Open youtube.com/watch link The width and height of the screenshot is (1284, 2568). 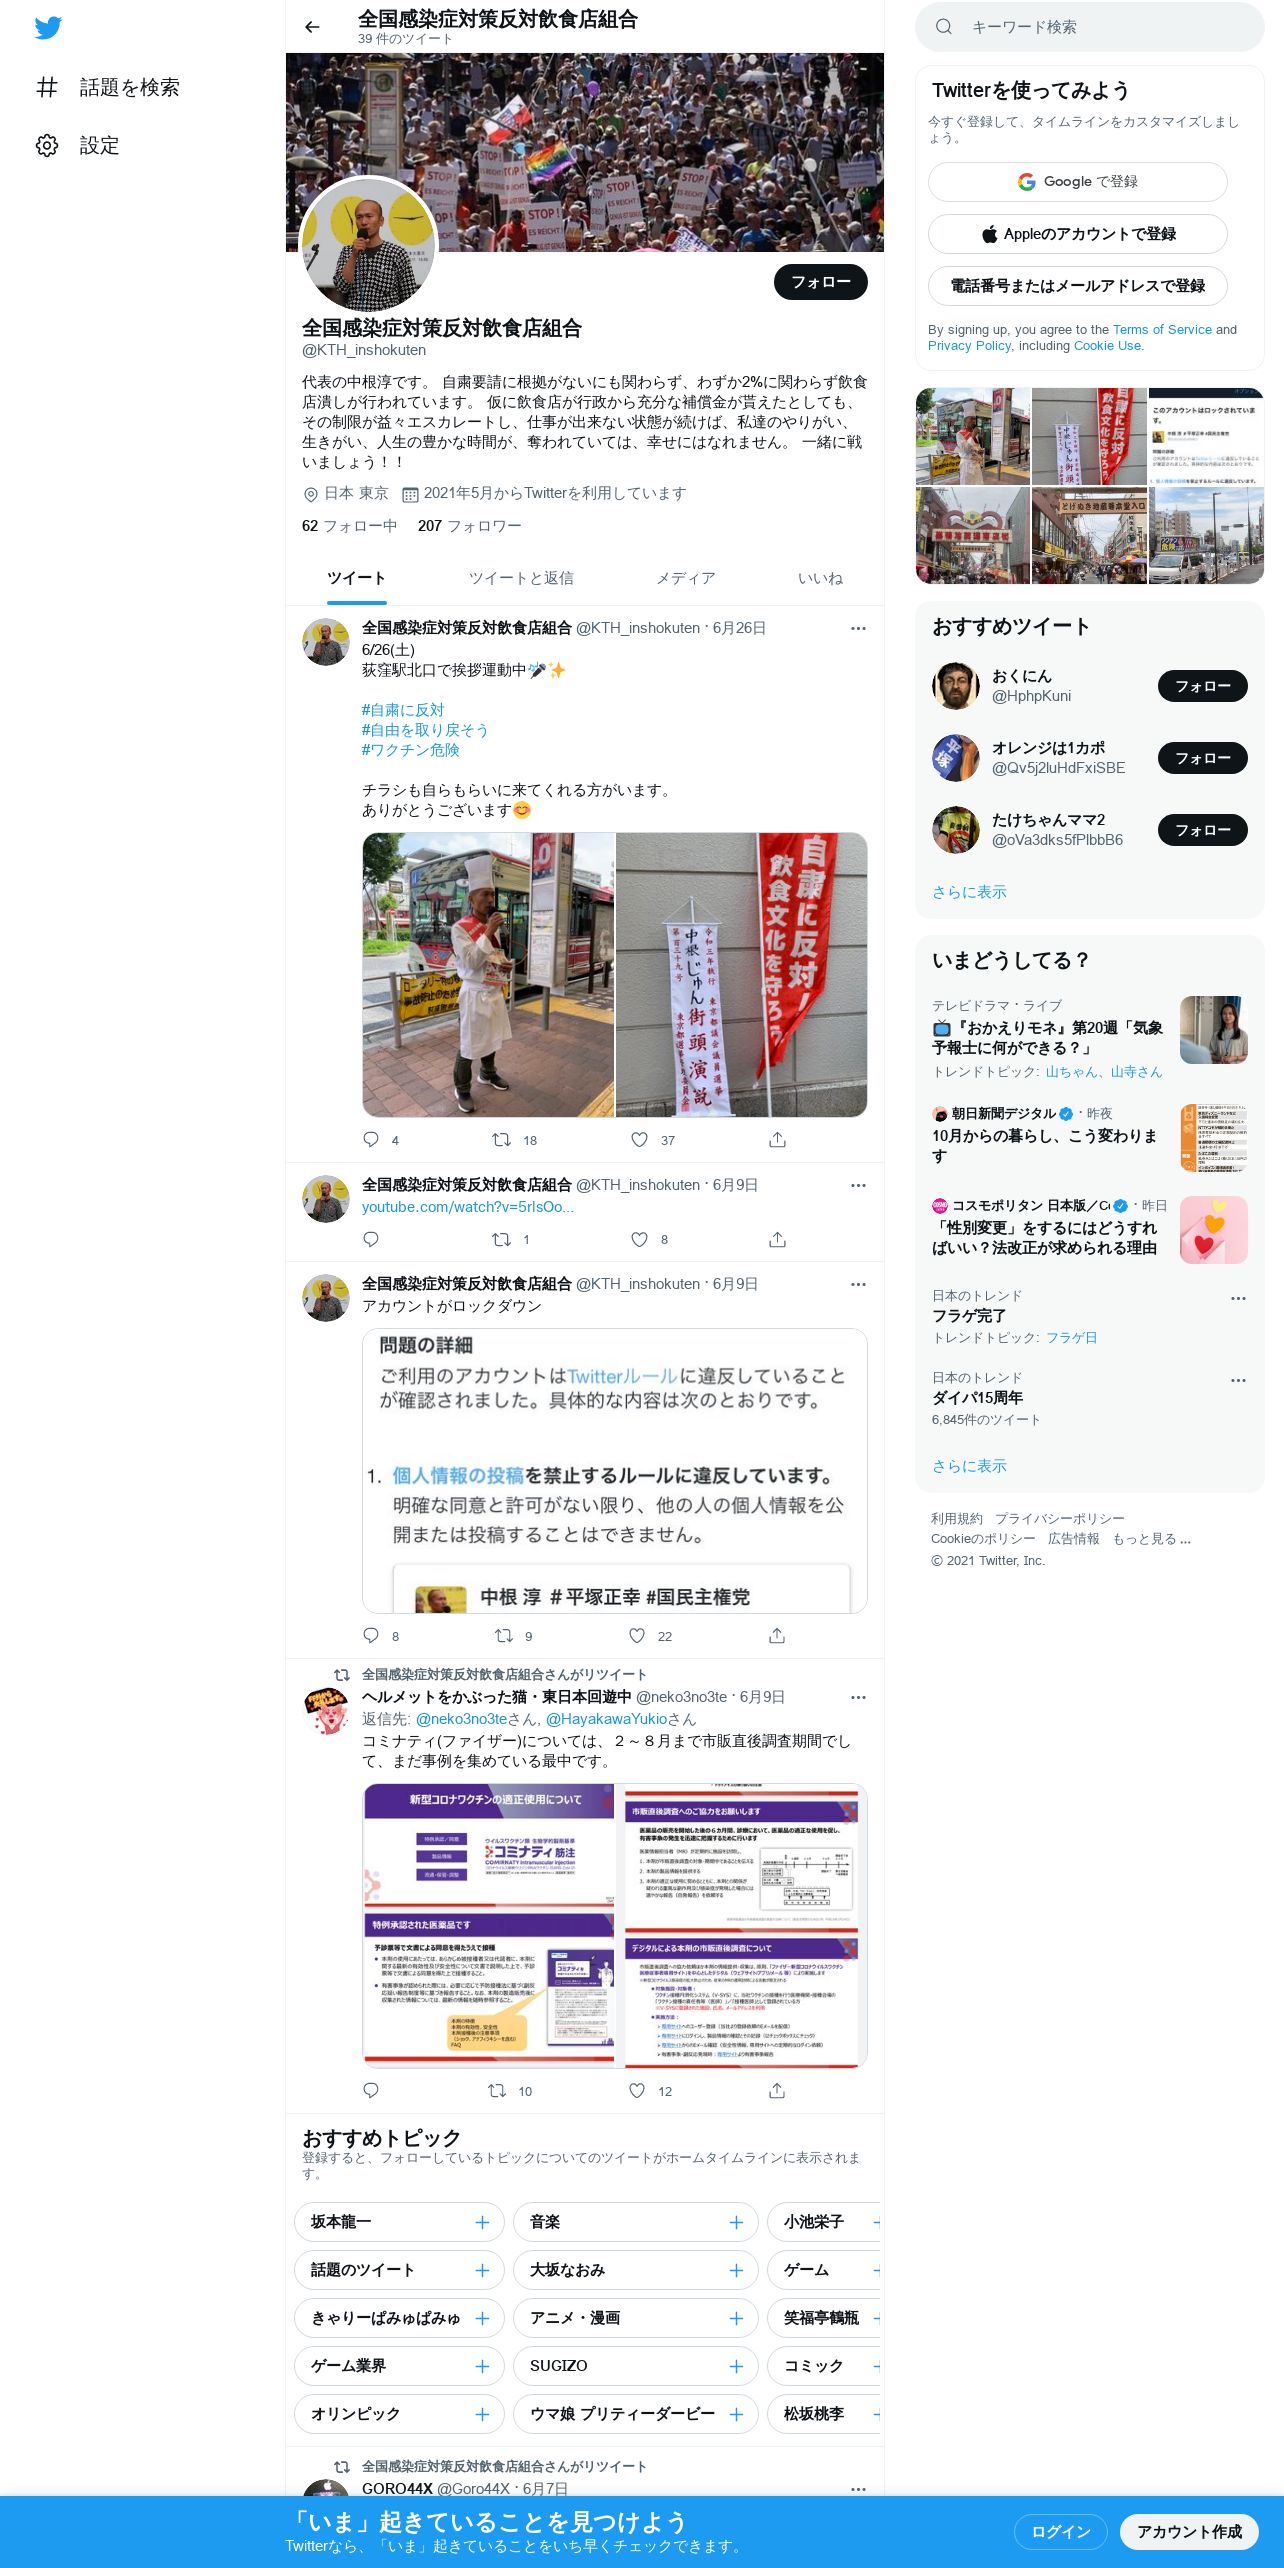pos(468,1207)
